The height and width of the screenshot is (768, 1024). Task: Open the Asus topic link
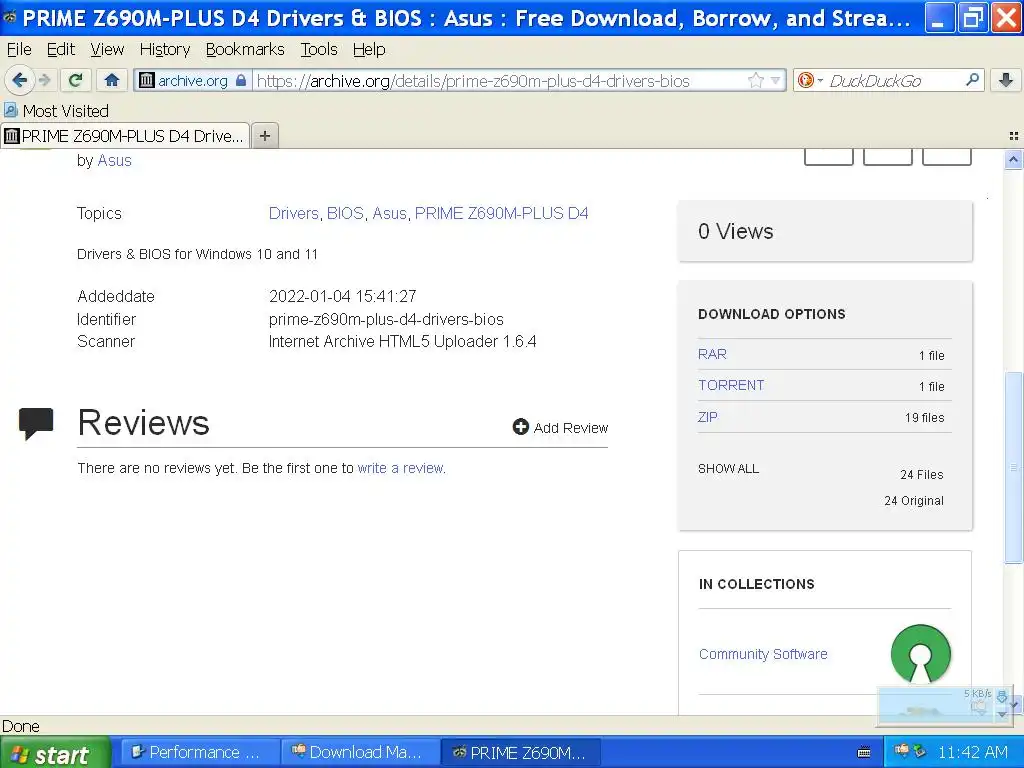click(389, 214)
